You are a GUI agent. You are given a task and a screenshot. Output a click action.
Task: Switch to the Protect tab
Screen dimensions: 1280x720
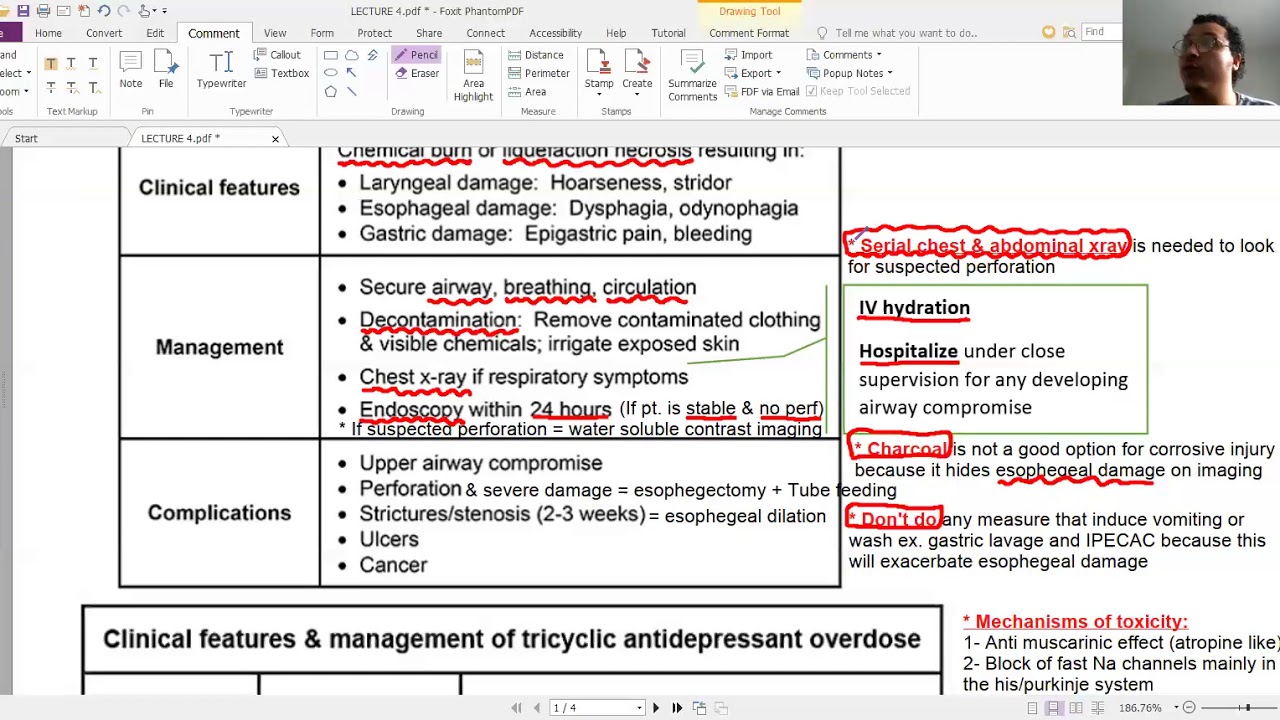click(x=375, y=33)
